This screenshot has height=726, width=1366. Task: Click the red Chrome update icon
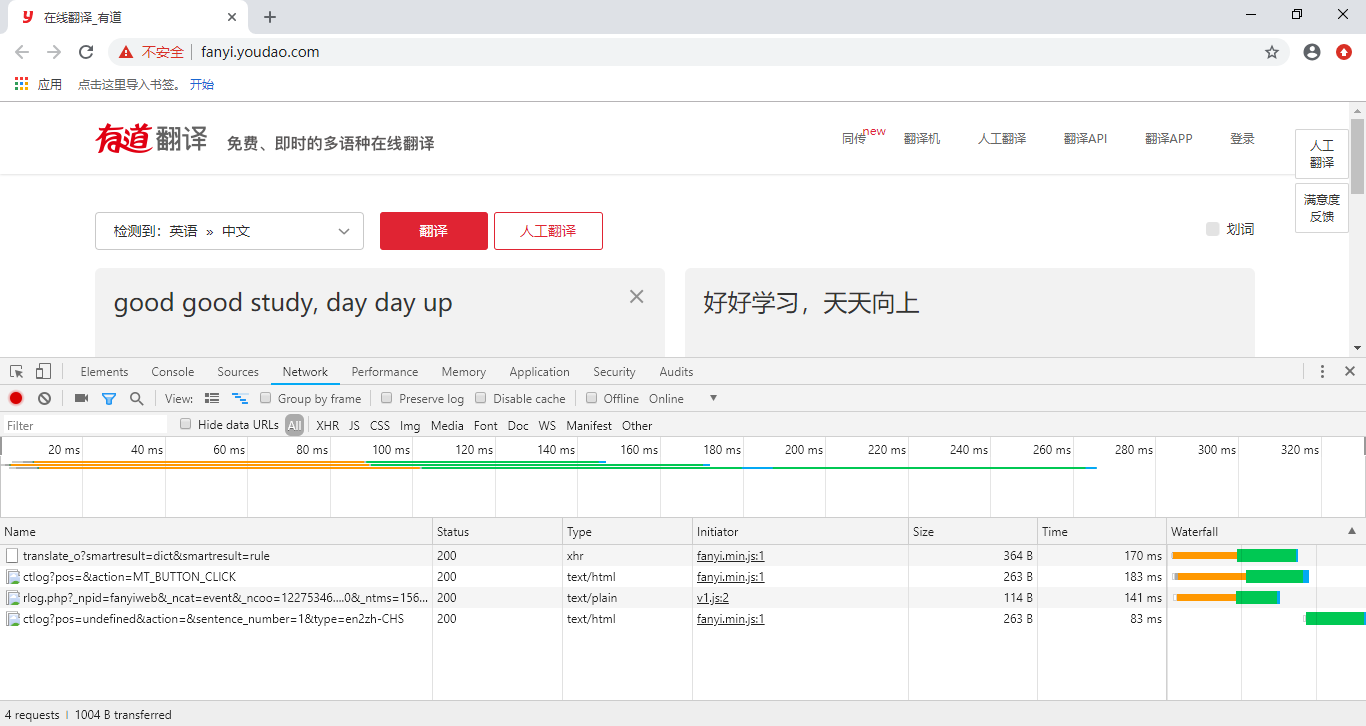(x=1344, y=52)
